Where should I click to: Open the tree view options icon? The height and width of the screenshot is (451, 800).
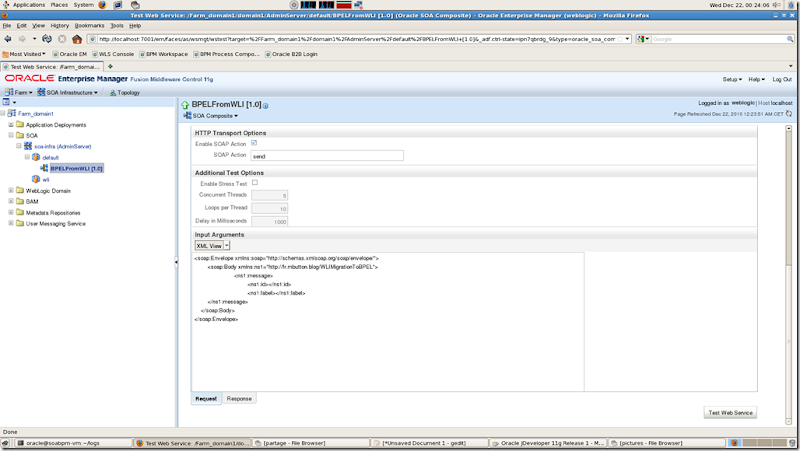point(7,102)
